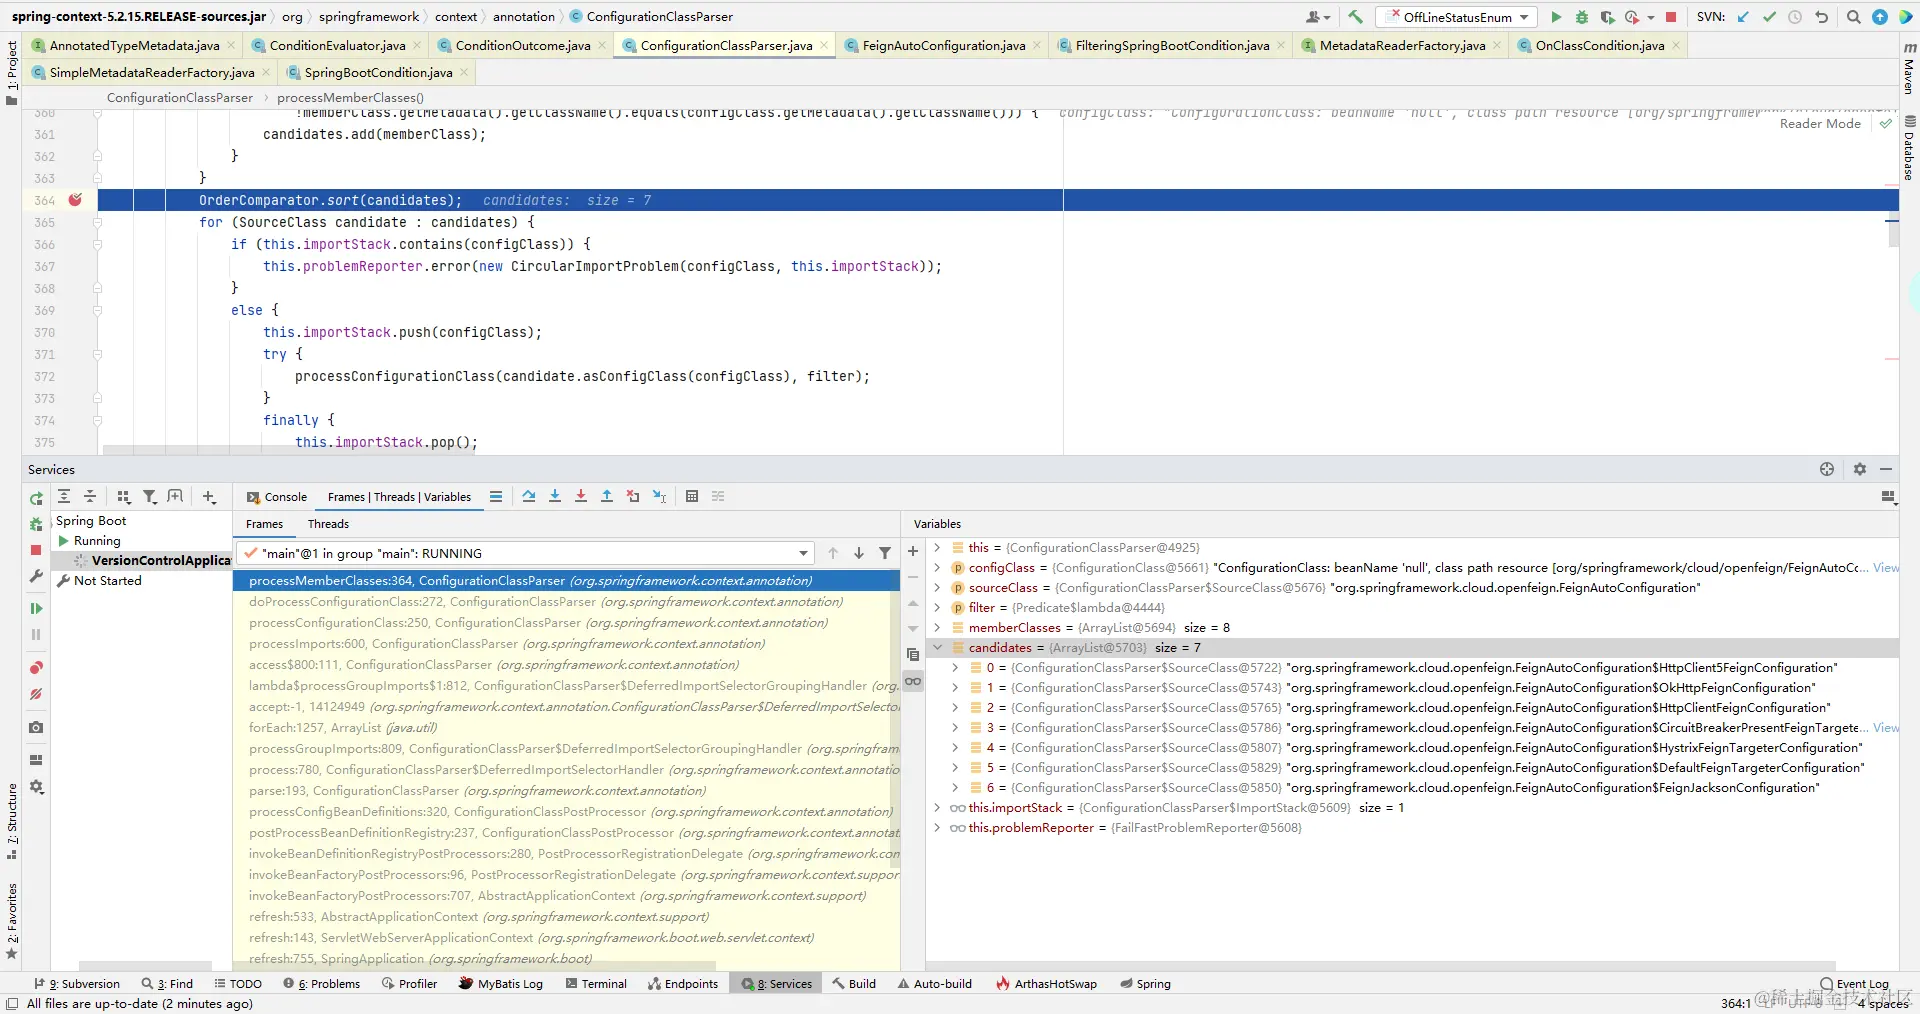This screenshot has height=1014, width=1920.
Task: Open Search Everywhere magnifier icon
Action: tap(1854, 17)
